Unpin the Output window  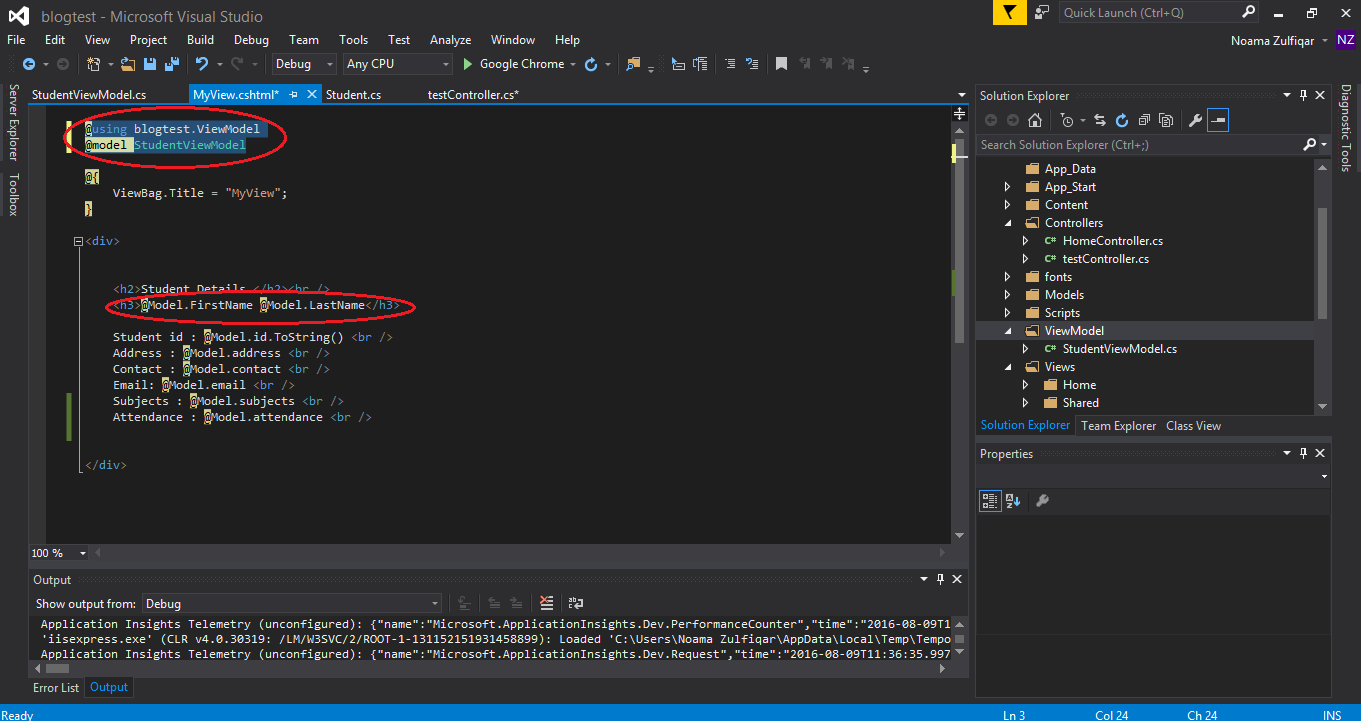pyautogui.click(x=939, y=578)
